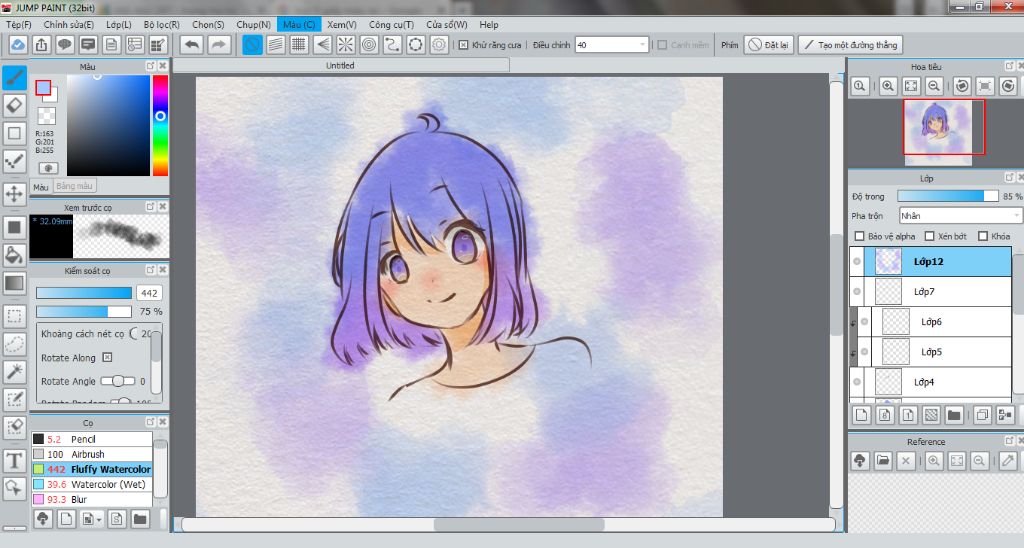Adjust the brush size slider
The width and height of the screenshot is (1024, 548).
[84, 293]
